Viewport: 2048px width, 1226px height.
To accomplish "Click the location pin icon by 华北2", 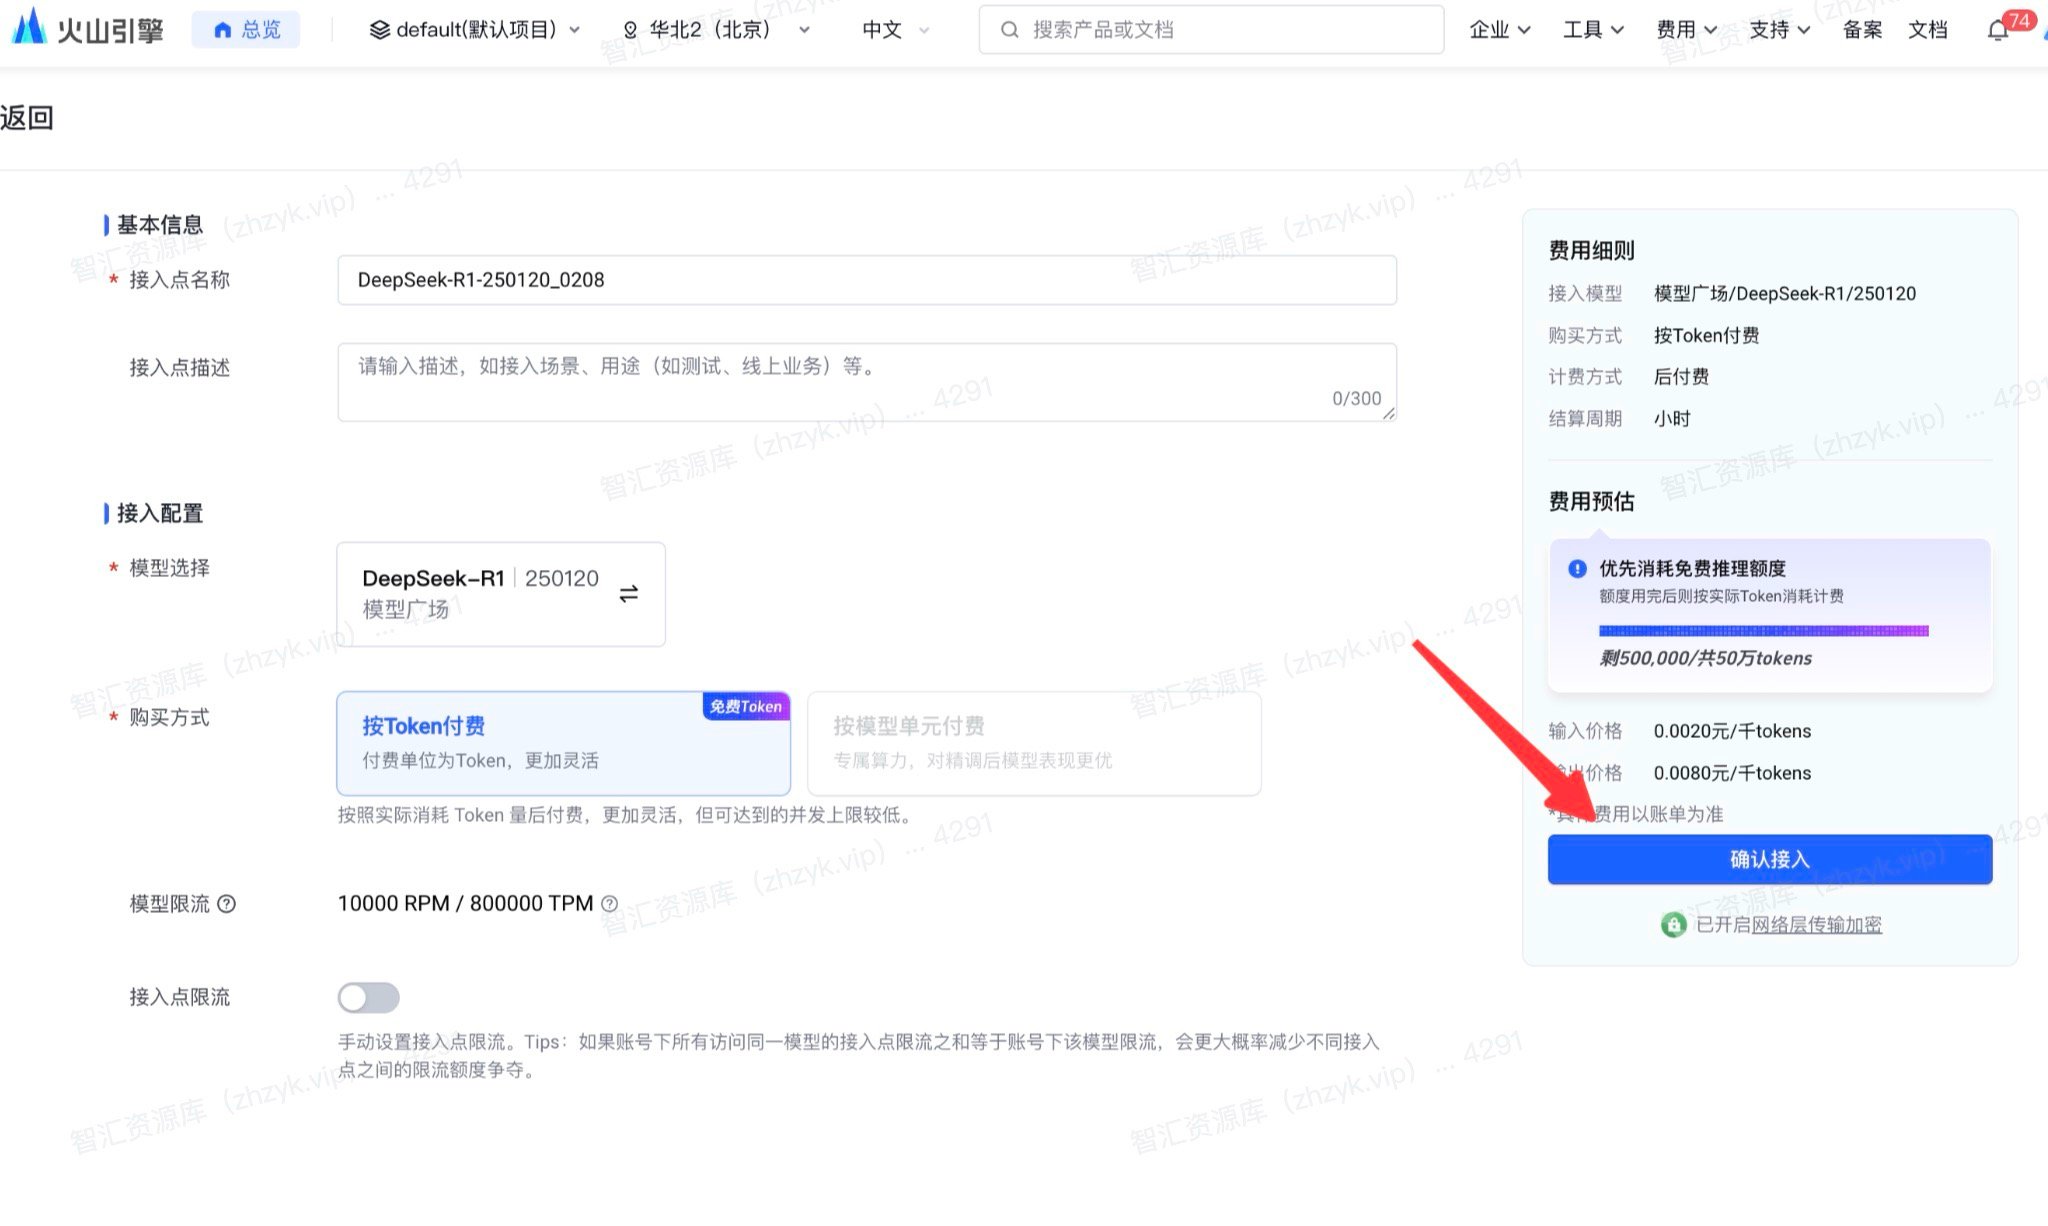I will pos(630,31).
